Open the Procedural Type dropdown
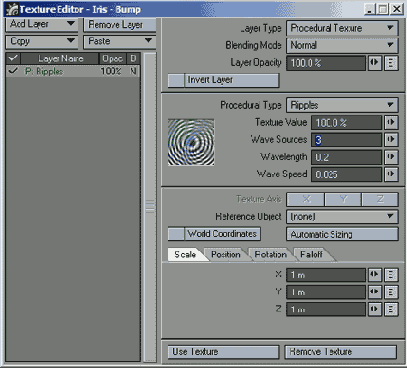Screen dimensions: 407x368 point(342,105)
